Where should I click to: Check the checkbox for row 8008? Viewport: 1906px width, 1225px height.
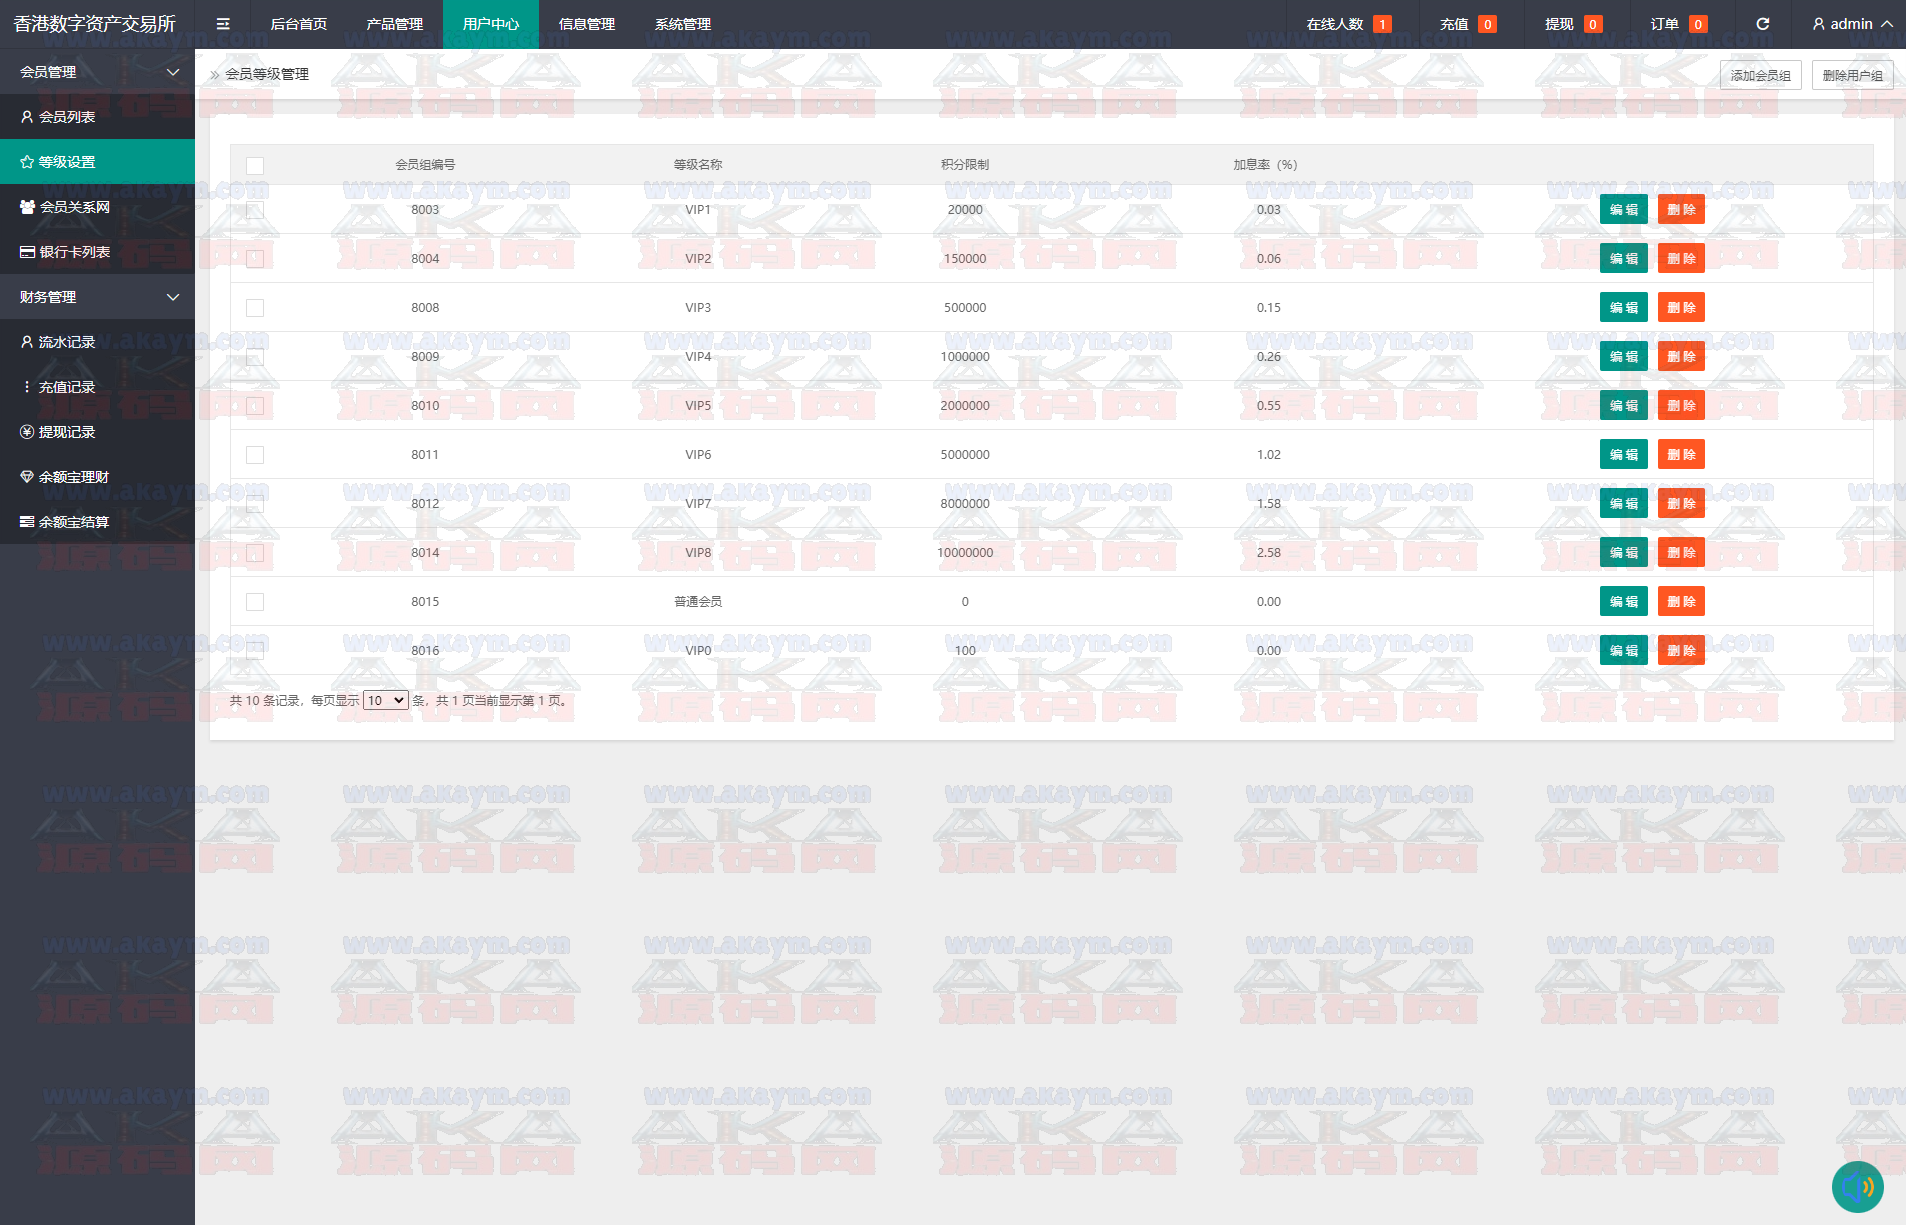(255, 308)
